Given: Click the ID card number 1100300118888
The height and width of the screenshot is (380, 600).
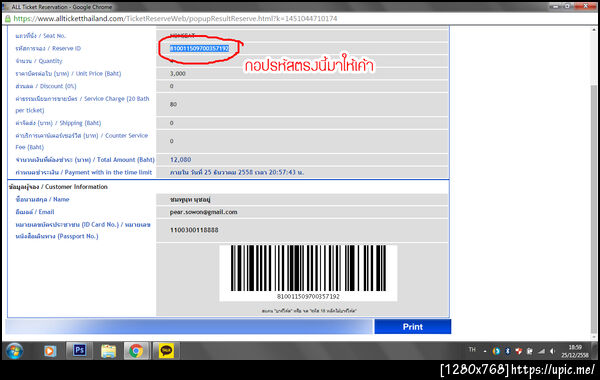Looking at the screenshot, I should coord(194,230).
